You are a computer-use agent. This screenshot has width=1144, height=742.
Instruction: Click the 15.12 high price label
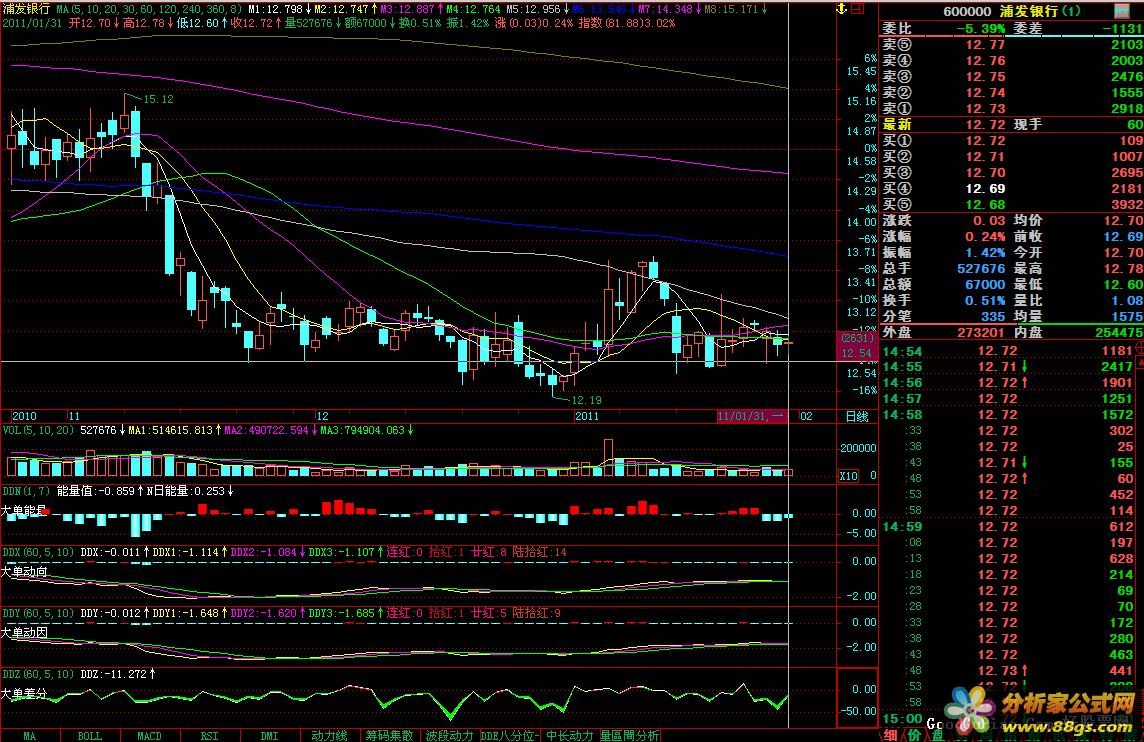click(x=158, y=99)
